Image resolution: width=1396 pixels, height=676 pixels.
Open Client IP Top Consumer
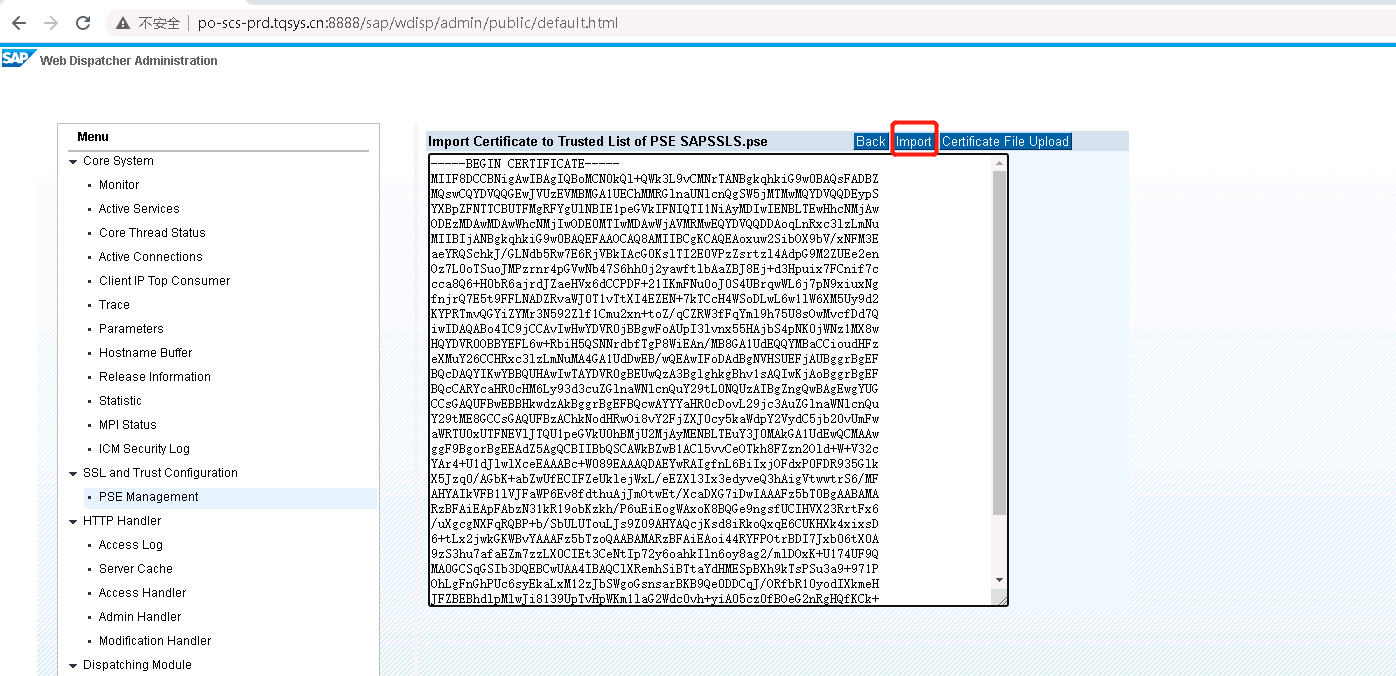tap(164, 281)
